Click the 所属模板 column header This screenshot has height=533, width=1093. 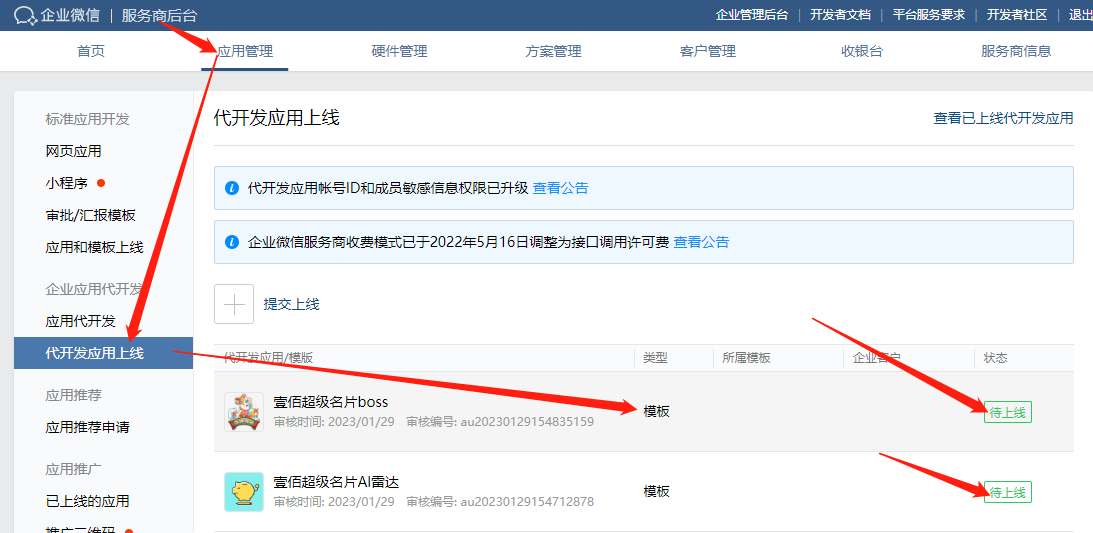[x=747, y=358]
